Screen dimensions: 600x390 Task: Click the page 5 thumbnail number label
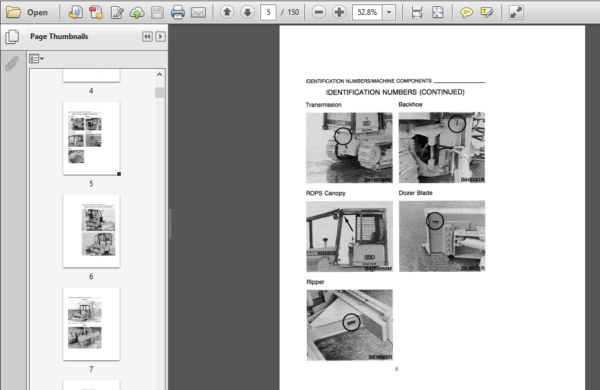[91, 184]
